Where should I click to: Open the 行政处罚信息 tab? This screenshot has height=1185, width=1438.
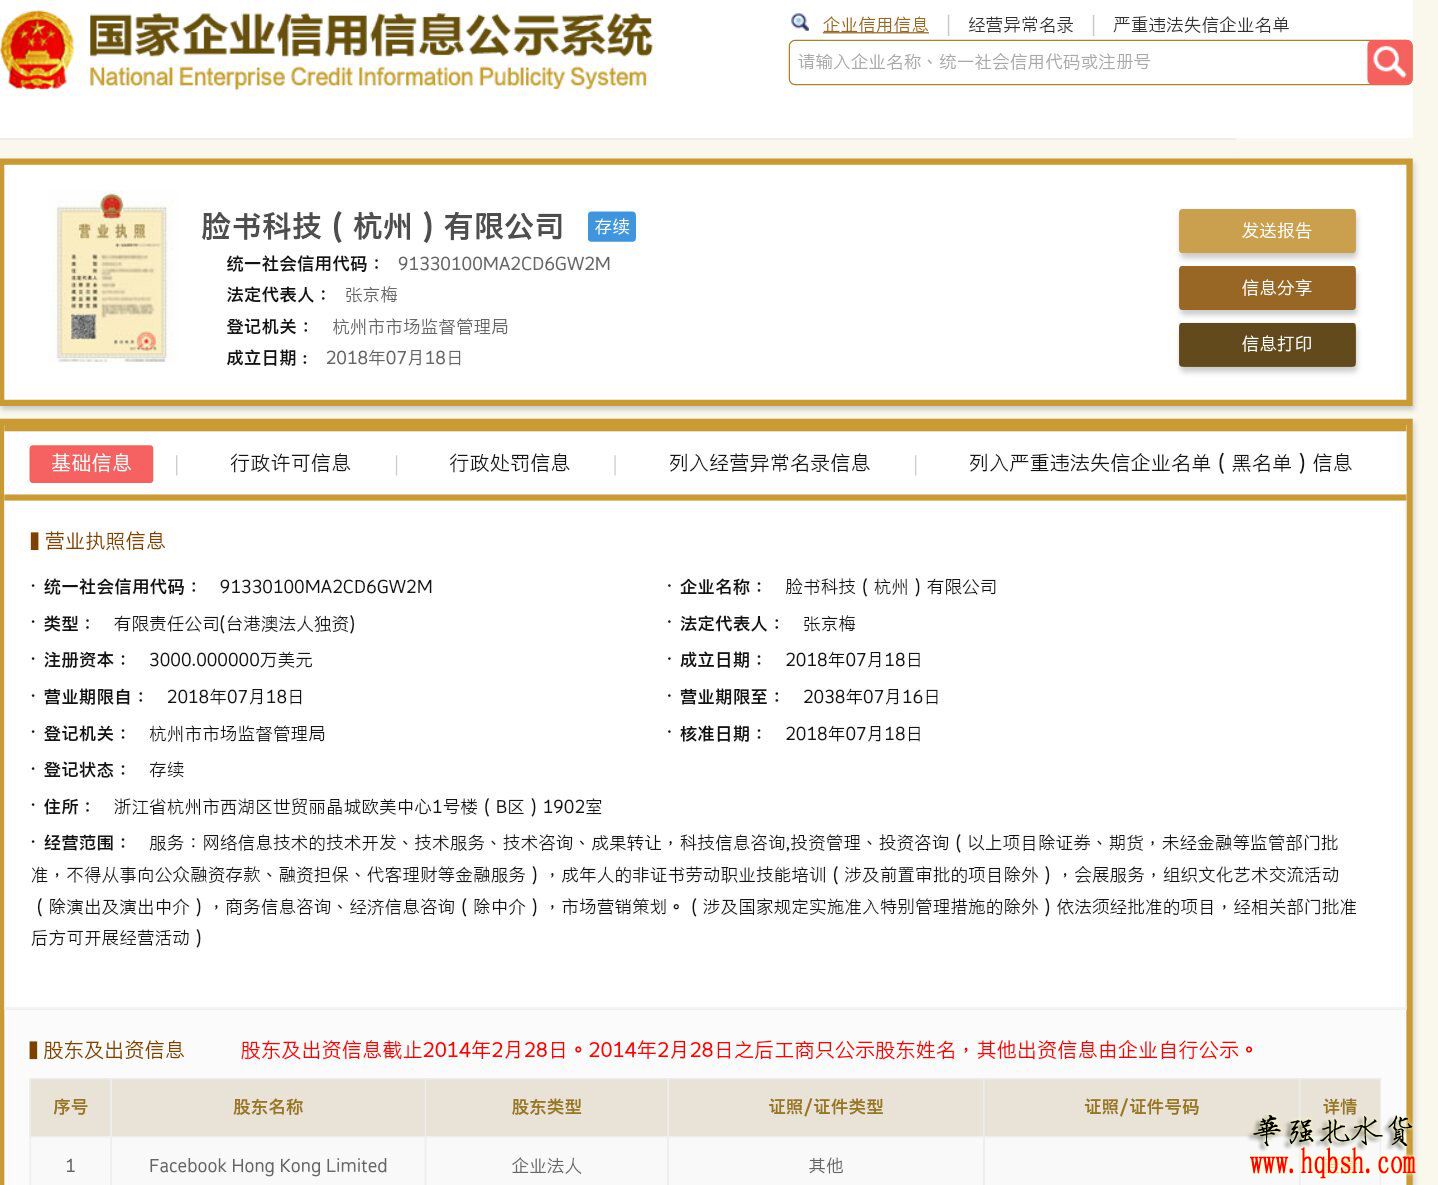point(509,463)
